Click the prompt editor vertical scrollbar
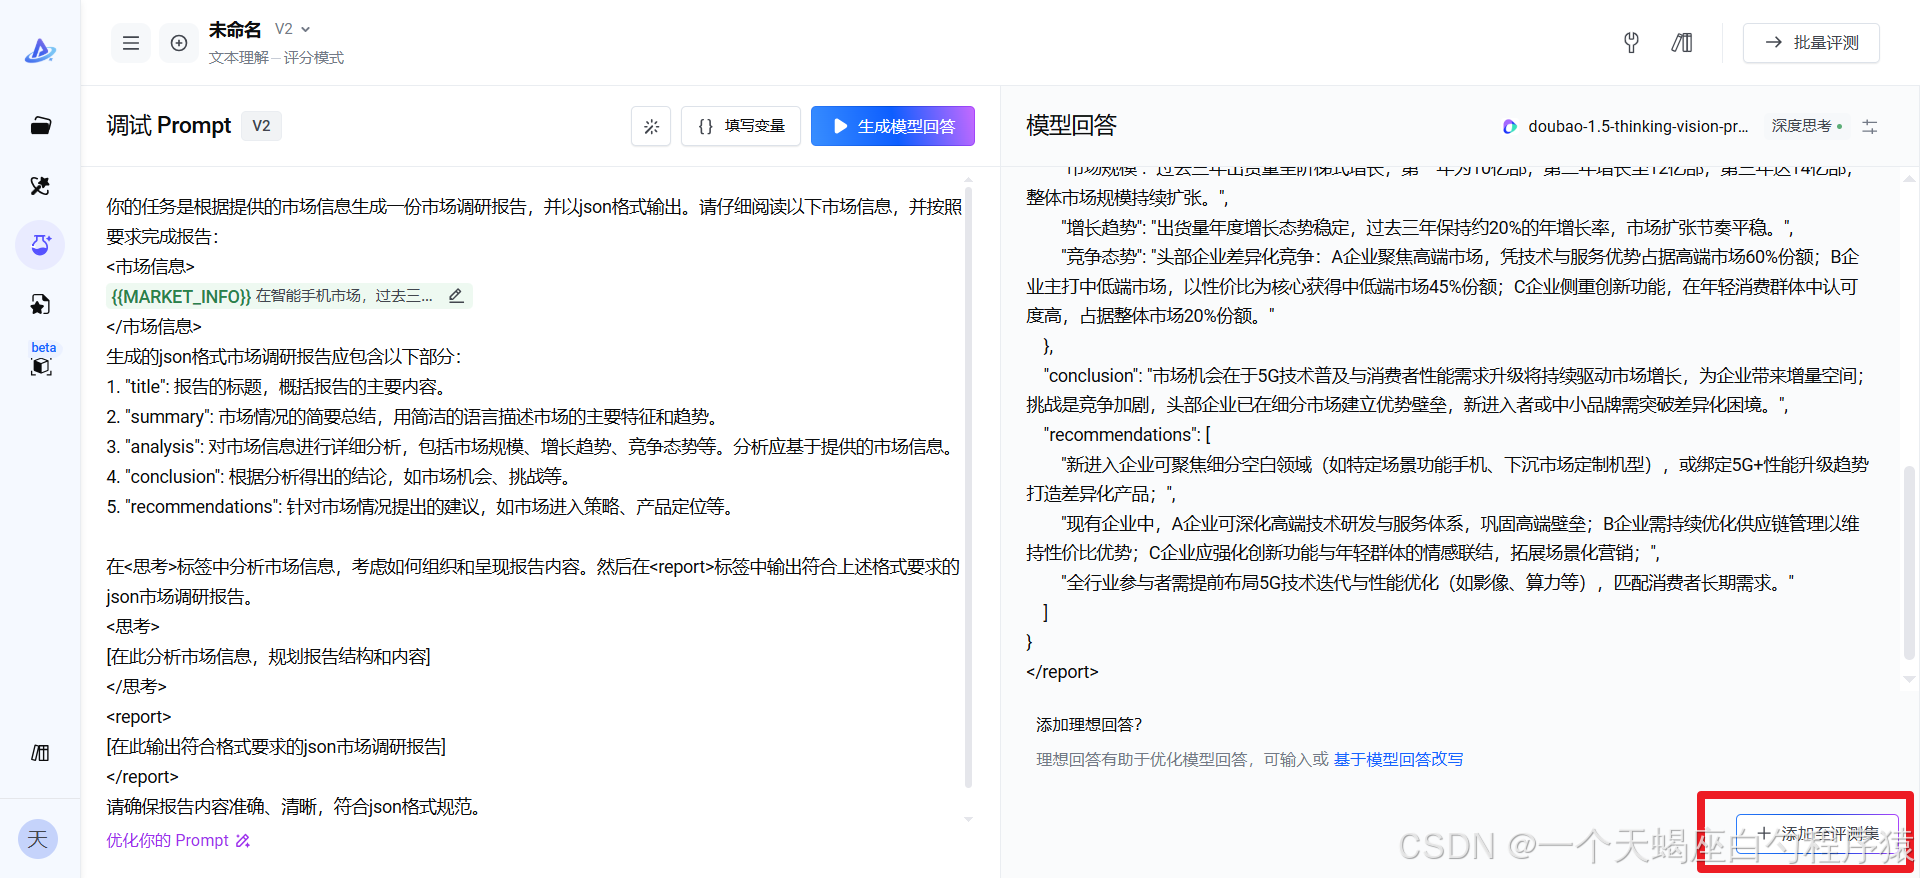The image size is (1920, 878). pyautogui.click(x=968, y=480)
